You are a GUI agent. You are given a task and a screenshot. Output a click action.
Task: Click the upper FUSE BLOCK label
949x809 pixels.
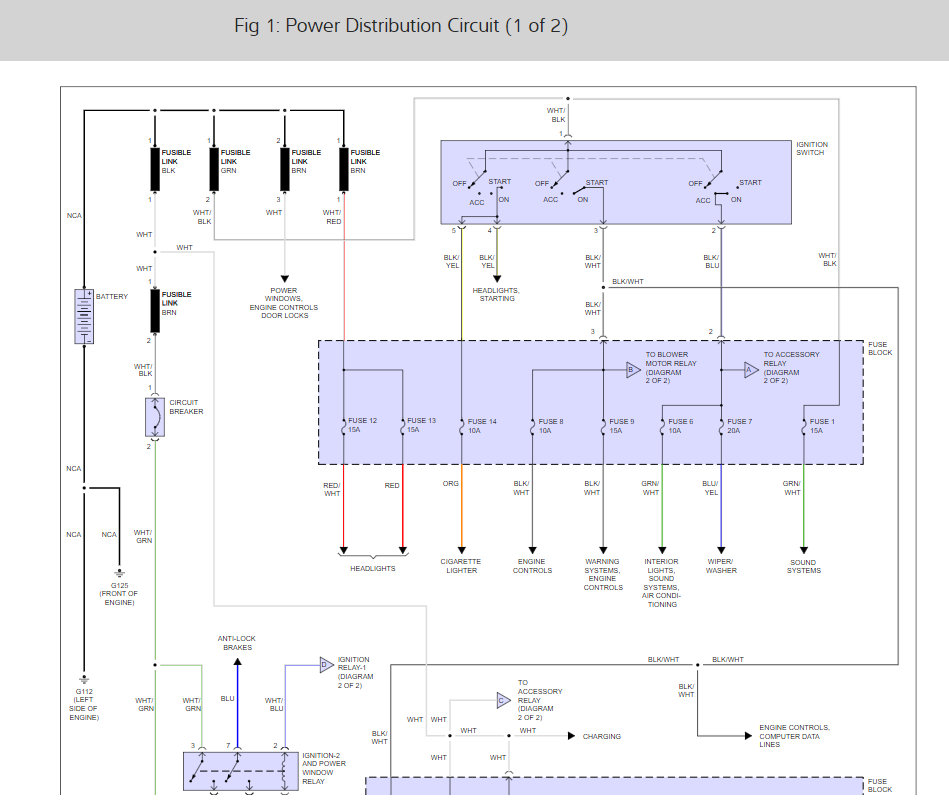(879, 349)
